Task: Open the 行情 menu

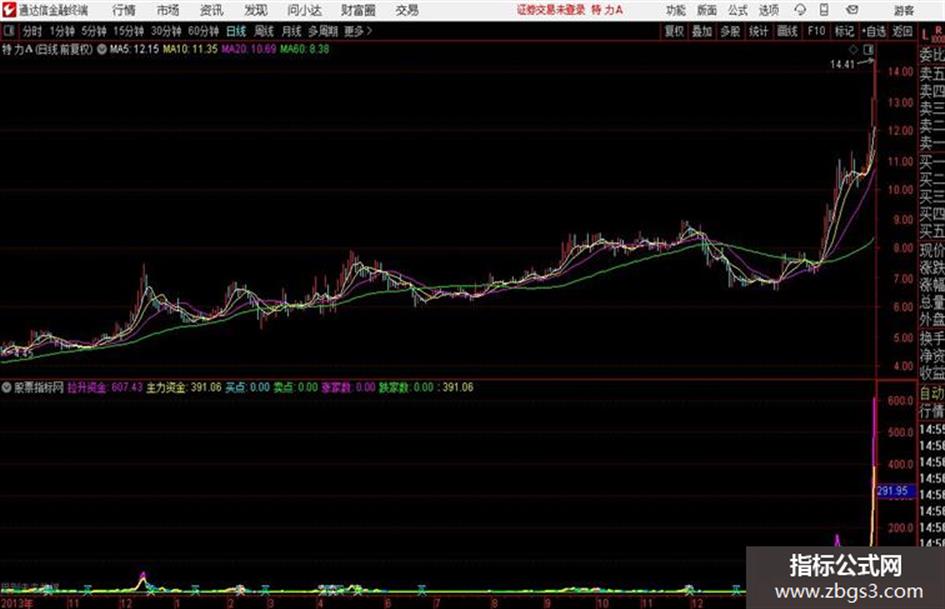Action: point(124,10)
